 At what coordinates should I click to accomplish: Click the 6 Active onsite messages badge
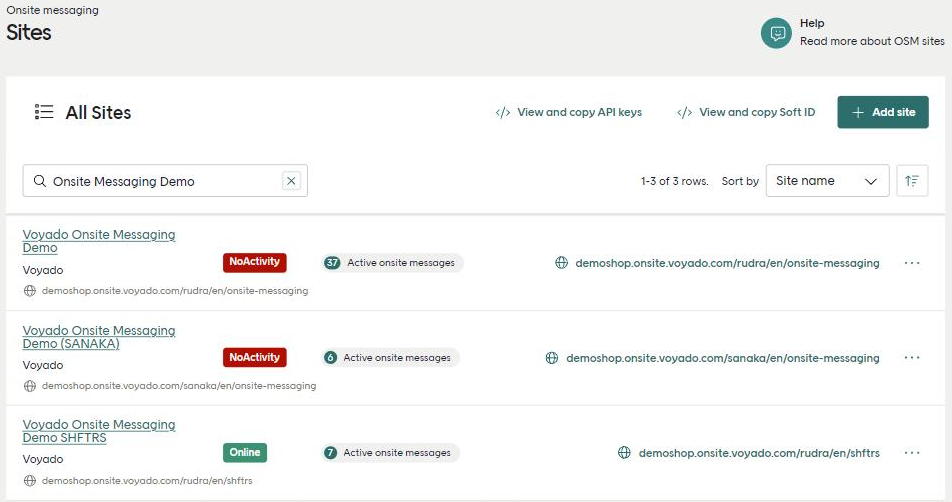tap(390, 358)
